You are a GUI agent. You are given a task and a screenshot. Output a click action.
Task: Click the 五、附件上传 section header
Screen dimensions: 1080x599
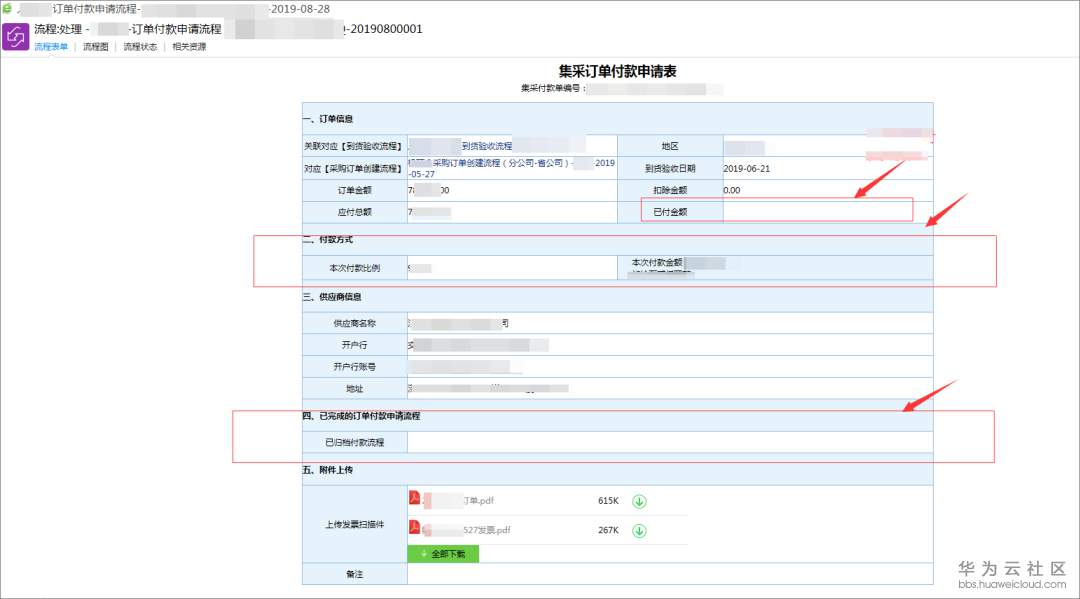click(328, 470)
